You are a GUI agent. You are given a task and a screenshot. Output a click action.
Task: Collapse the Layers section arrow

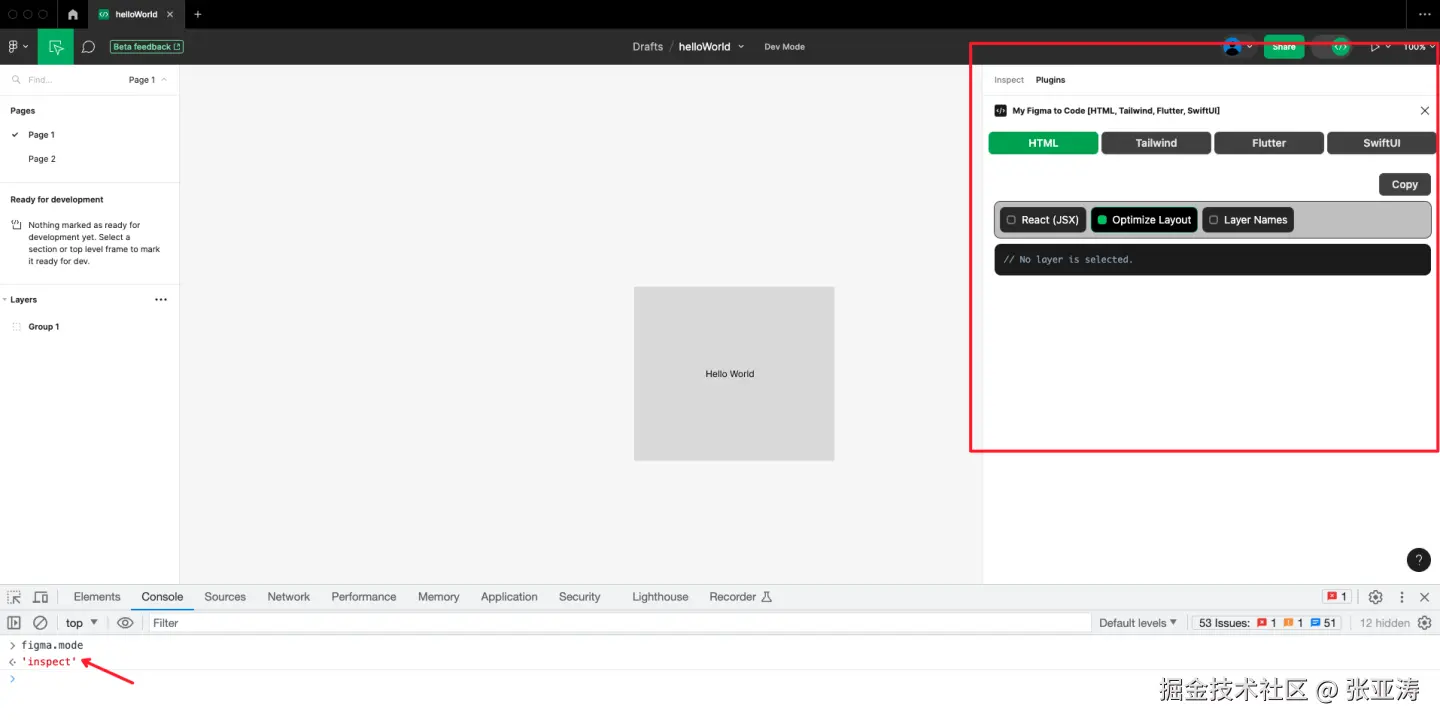[x=5, y=299]
